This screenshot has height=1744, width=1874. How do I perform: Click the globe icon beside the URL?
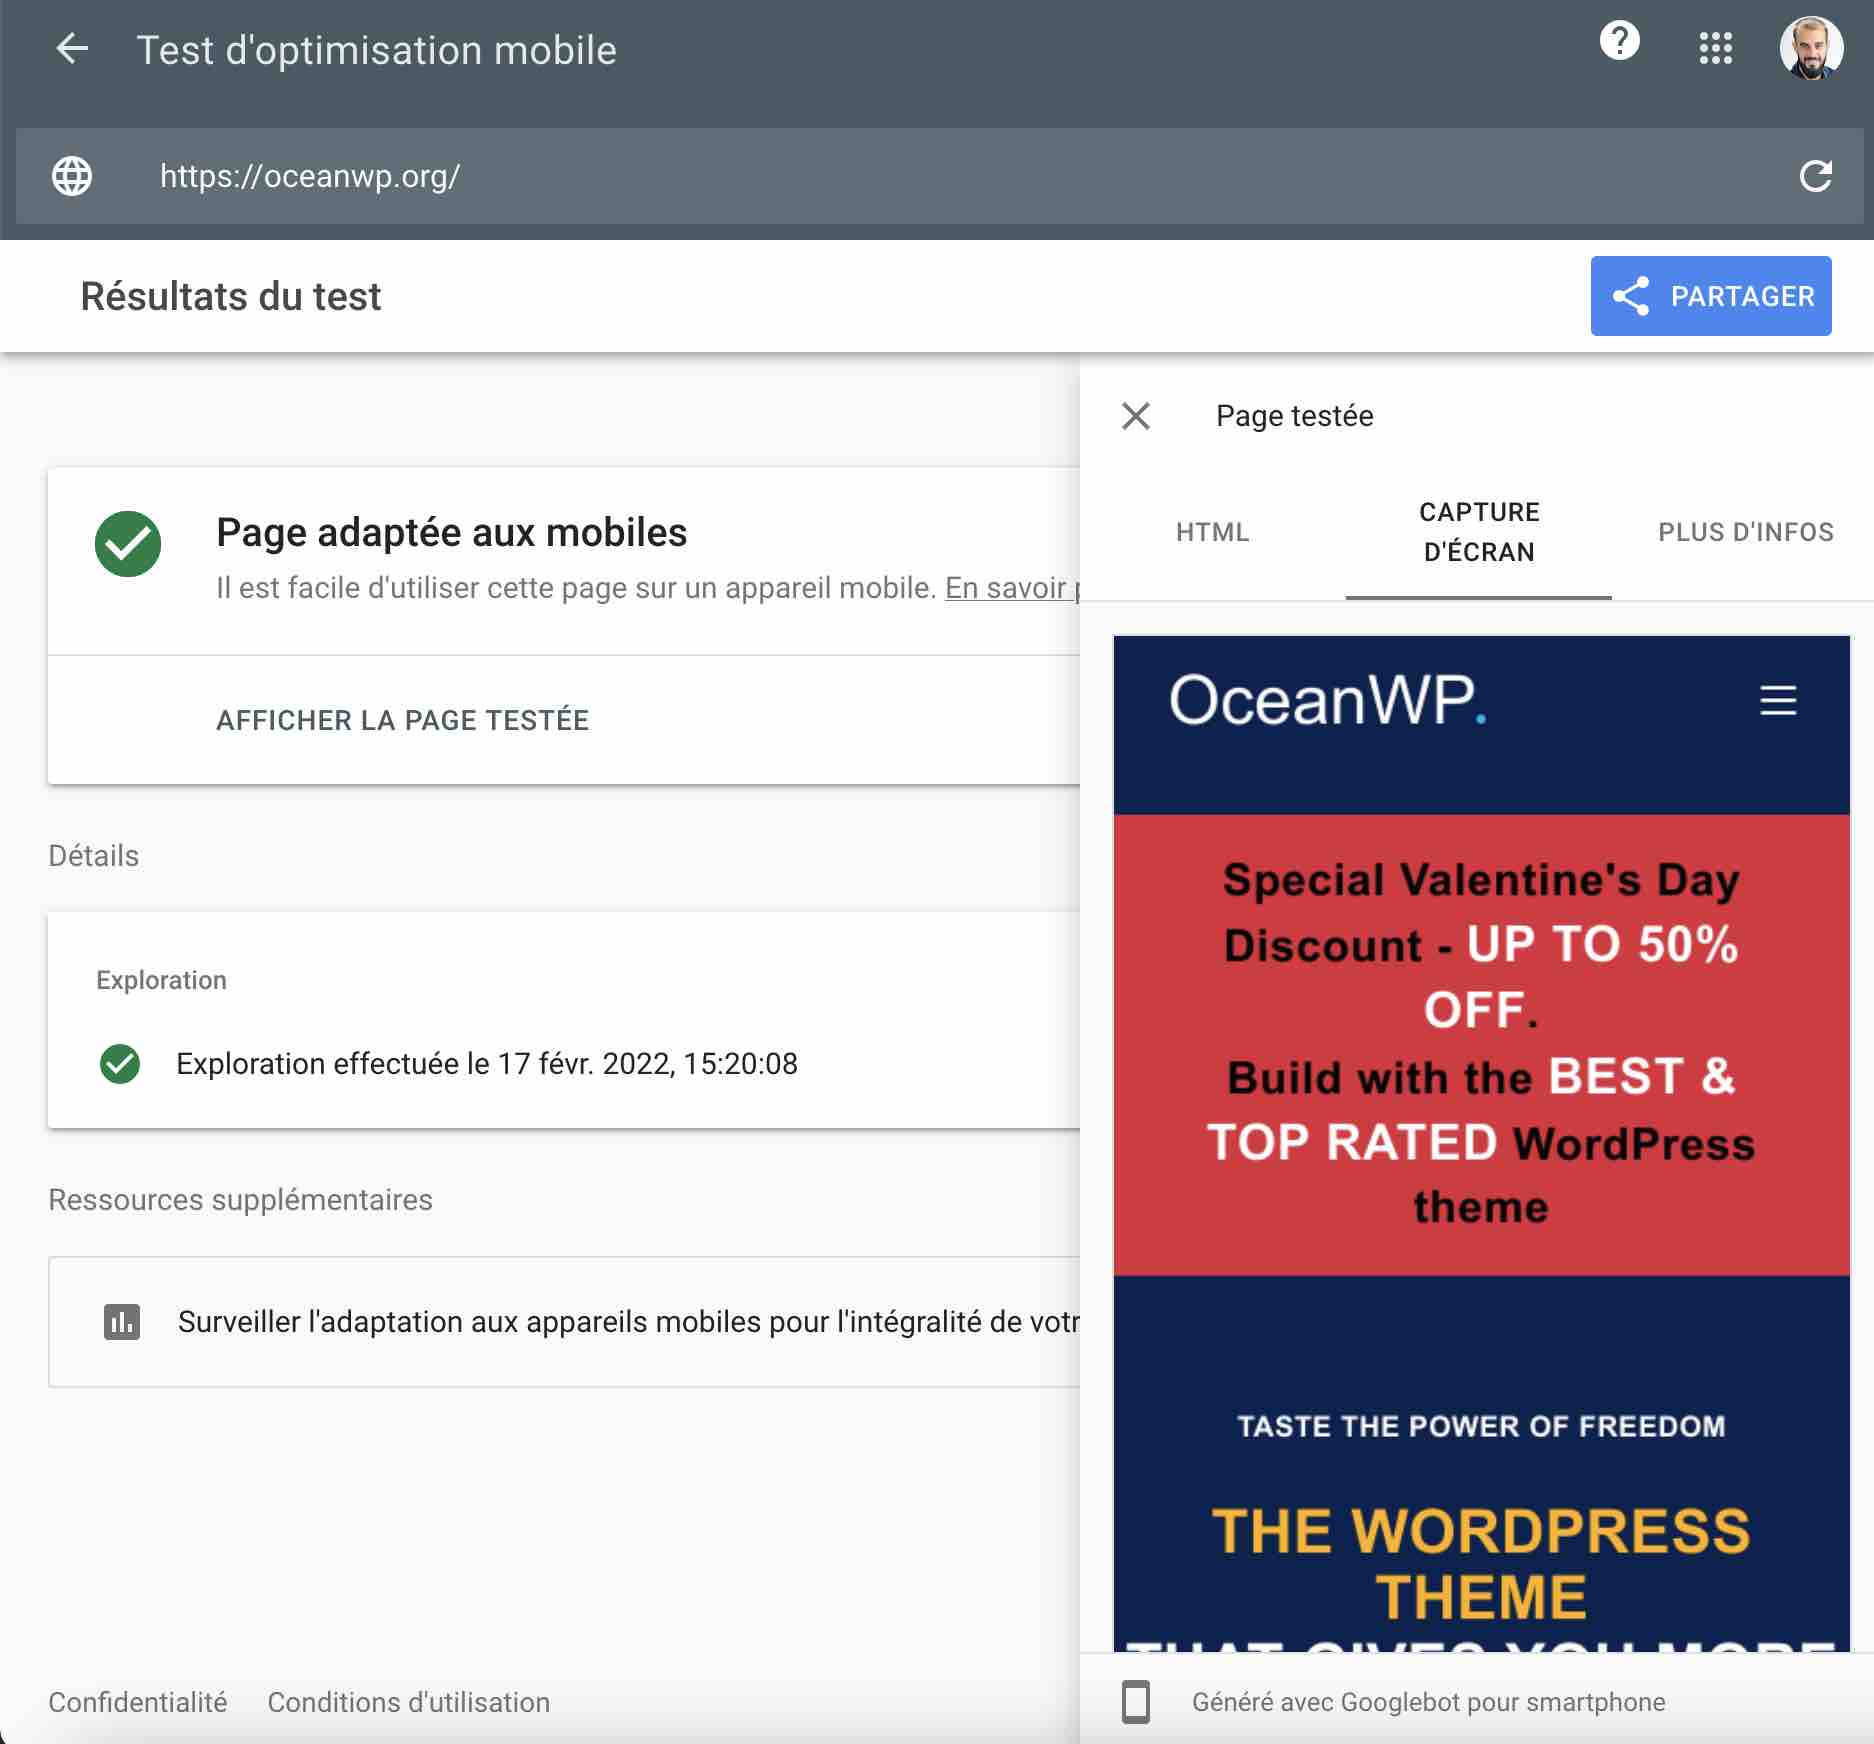(71, 177)
